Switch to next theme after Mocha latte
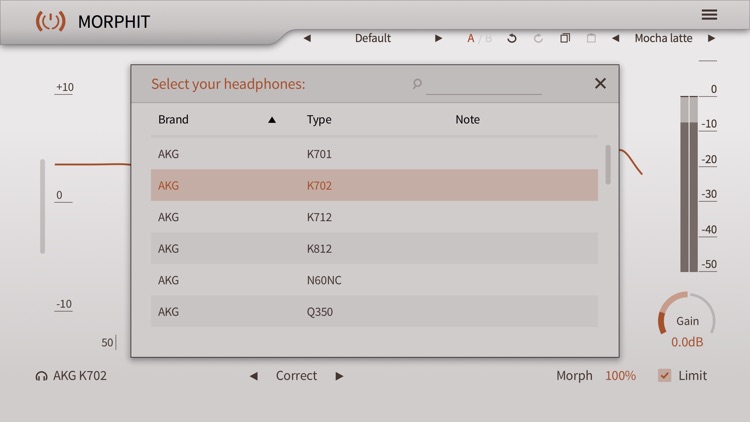This screenshot has width=750, height=422. coord(711,38)
